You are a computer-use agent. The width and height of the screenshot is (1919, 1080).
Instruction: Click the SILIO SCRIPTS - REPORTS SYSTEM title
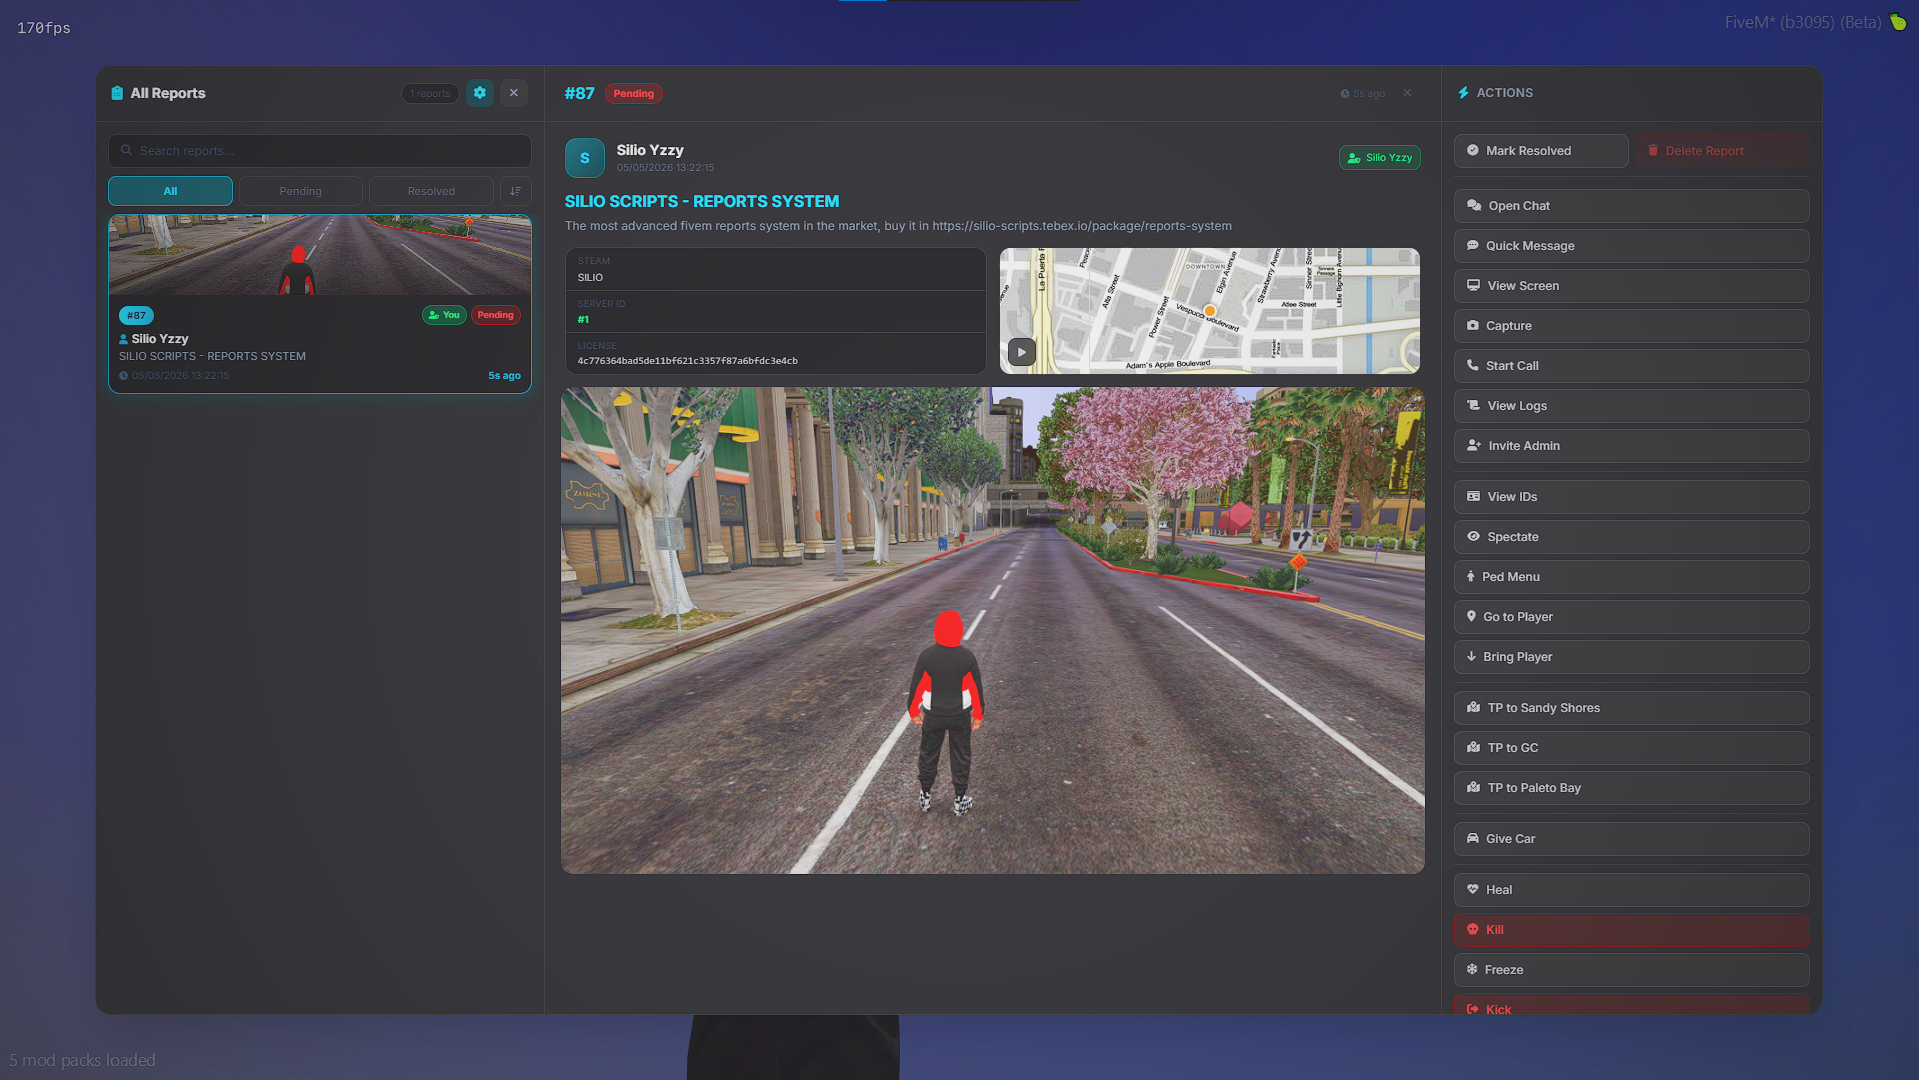click(x=702, y=201)
